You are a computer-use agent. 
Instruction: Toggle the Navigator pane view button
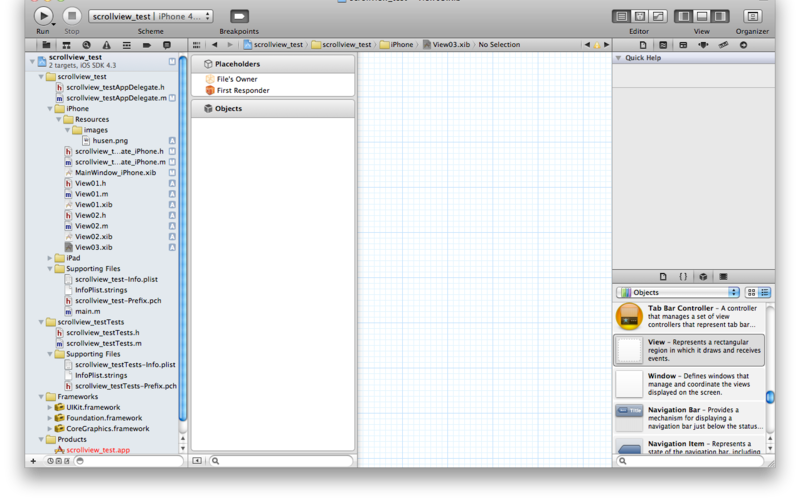click(x=684, y=16)
